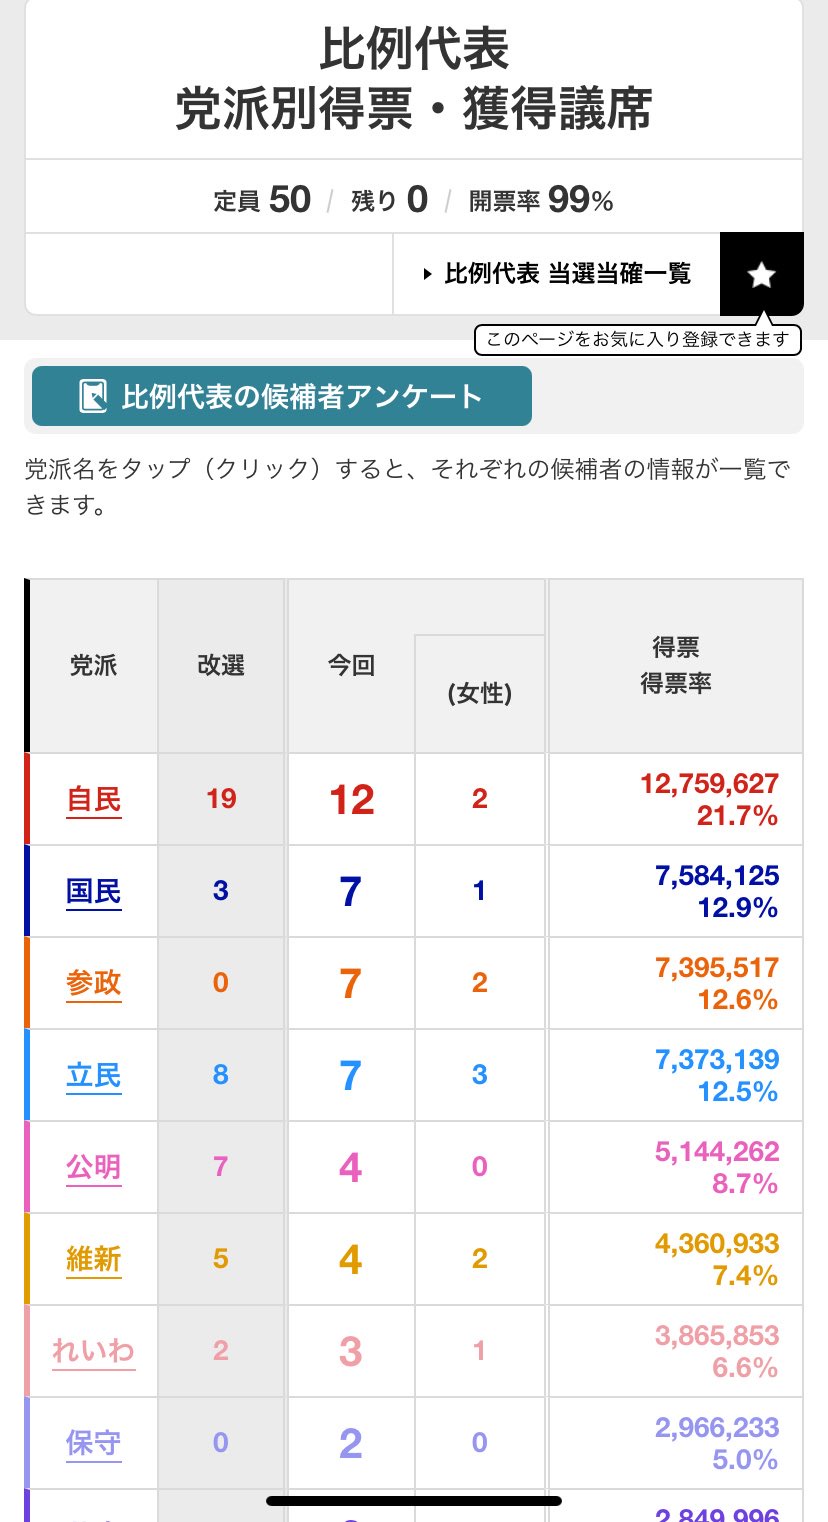Viewport: 828px width, 1522px height.
Task: Tap the 得票 得票率 column header
Action: coord(675,666)
